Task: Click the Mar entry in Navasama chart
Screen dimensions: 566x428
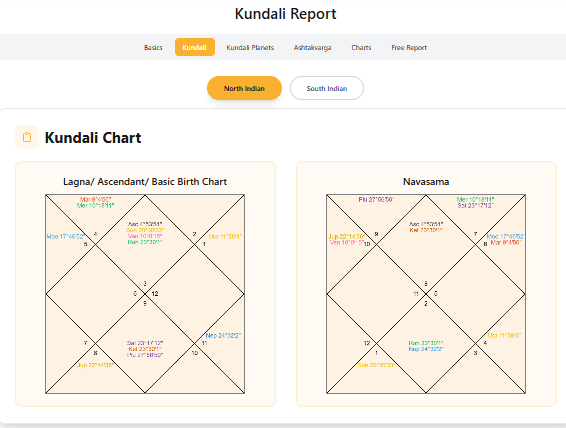Action: pyautogui.click(x=506, y=243)
